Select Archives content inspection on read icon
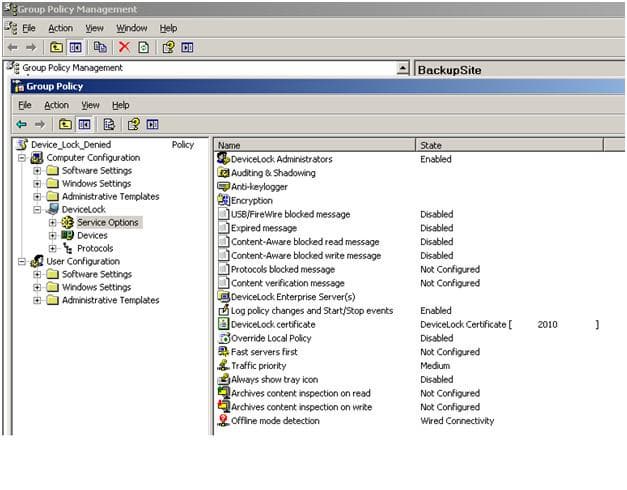 (x=223, y=393)
